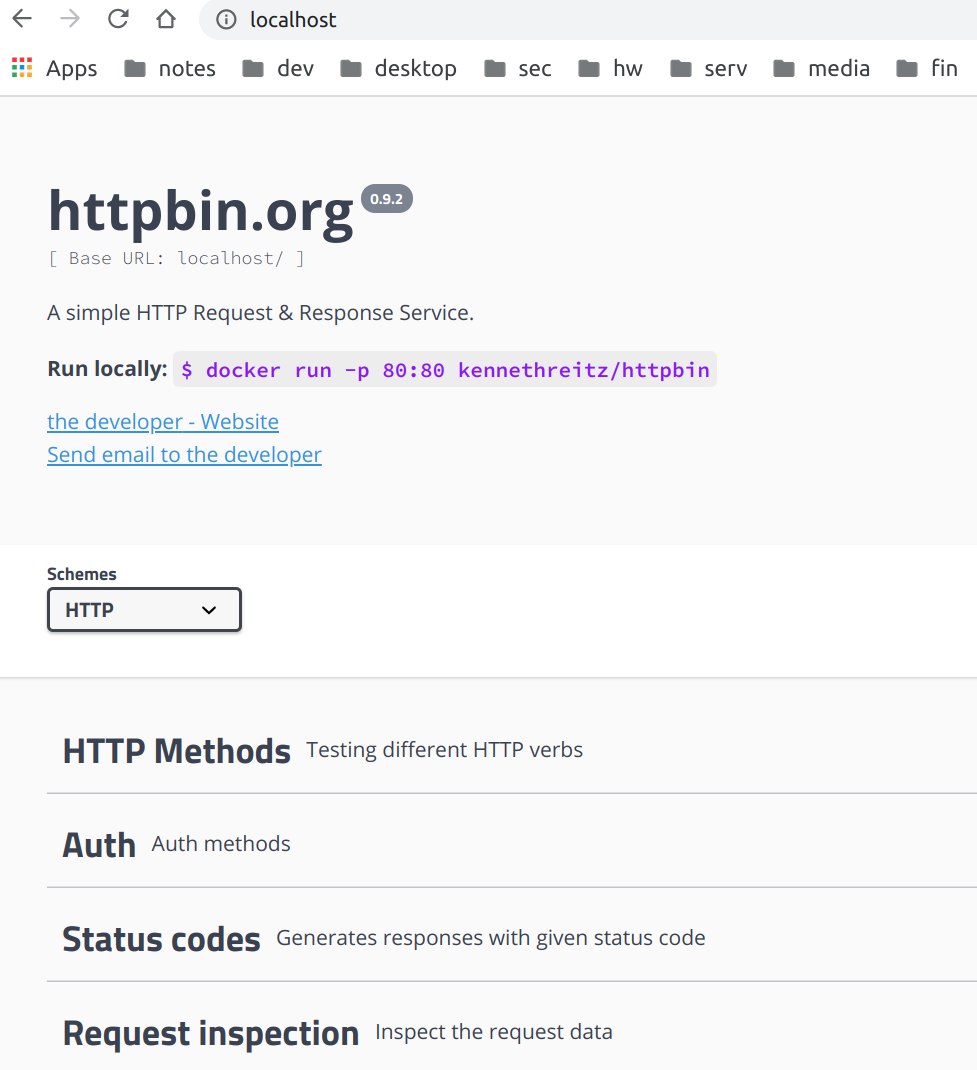Click the docker run command snippet
The height and width of the screenshot is (1070, 977).
pos(445,369)
